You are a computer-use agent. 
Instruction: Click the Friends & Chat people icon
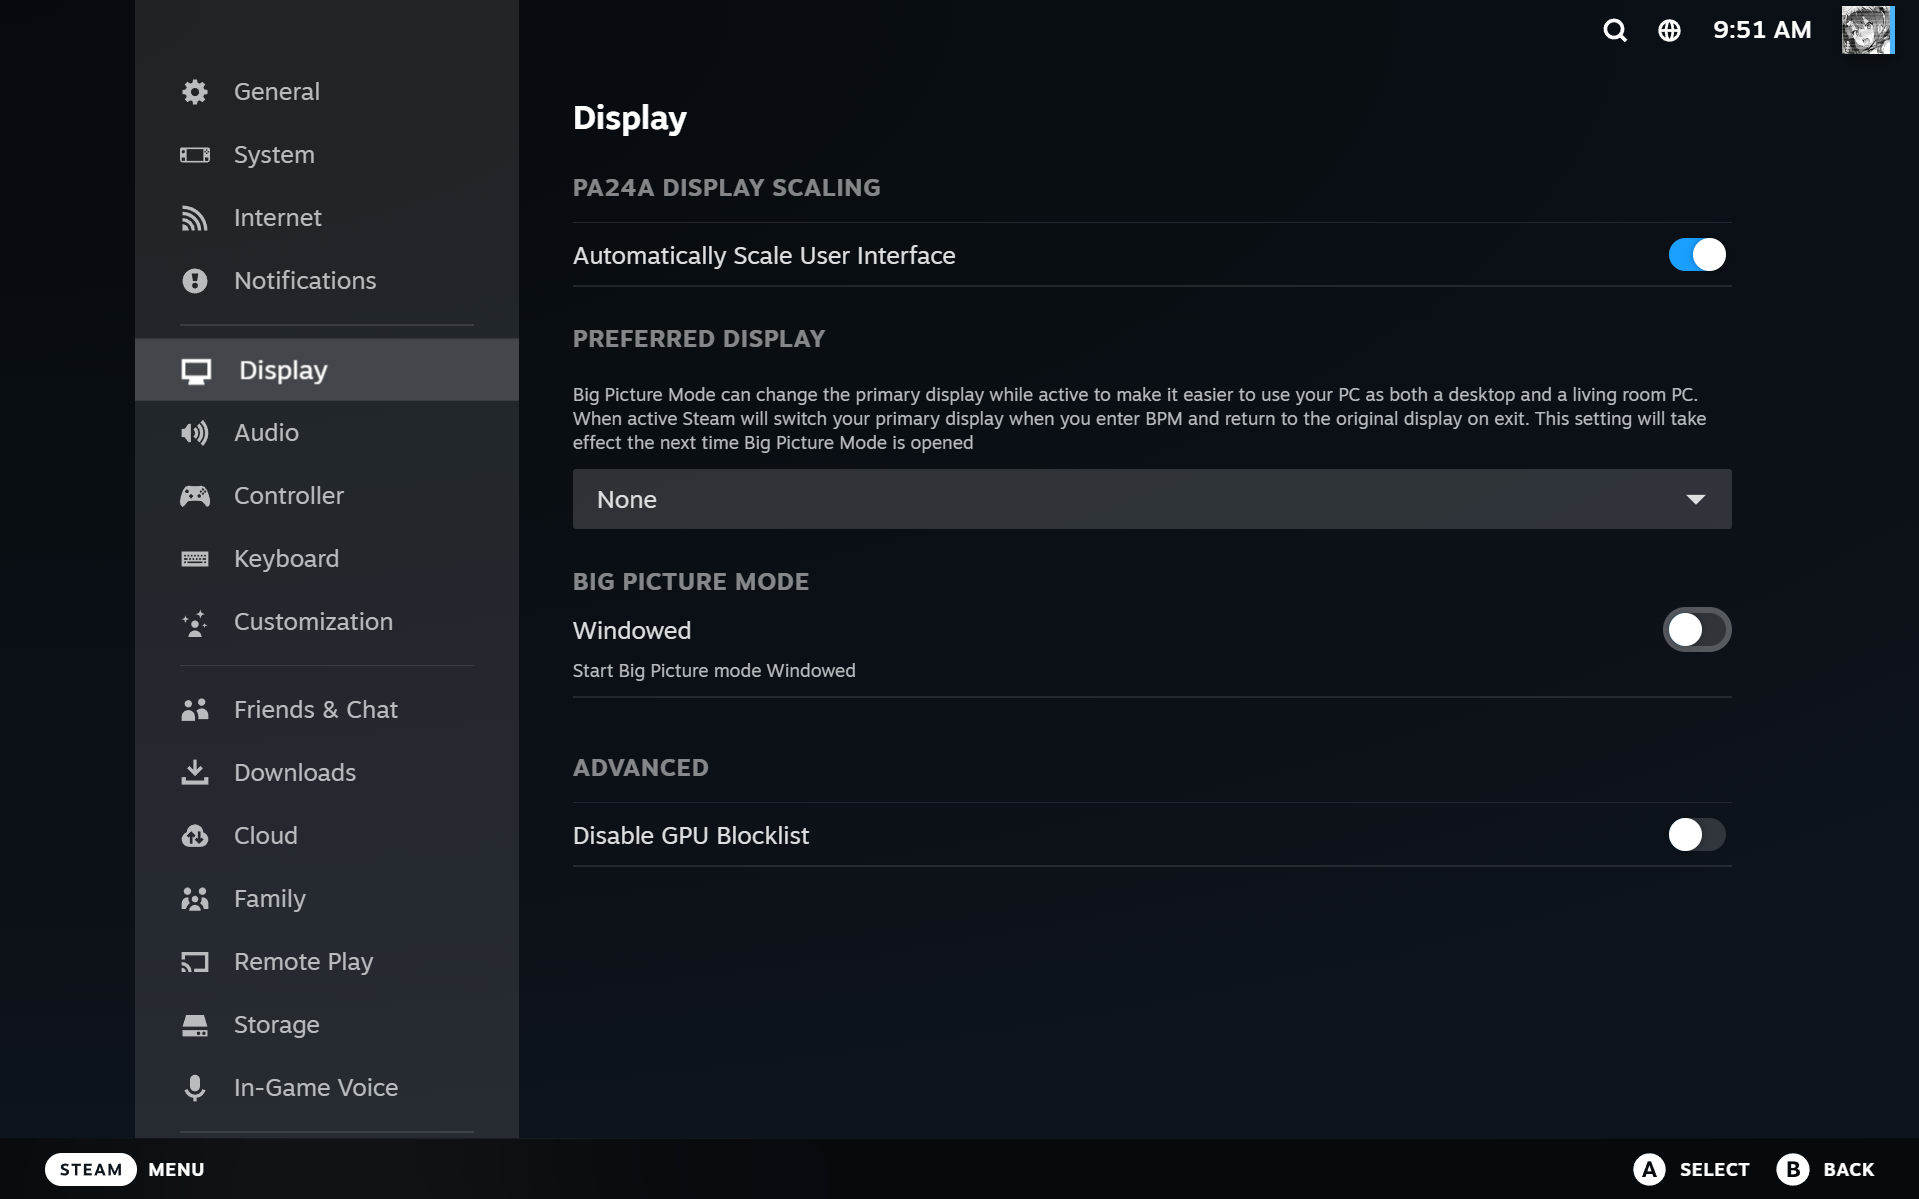(195, 710)
